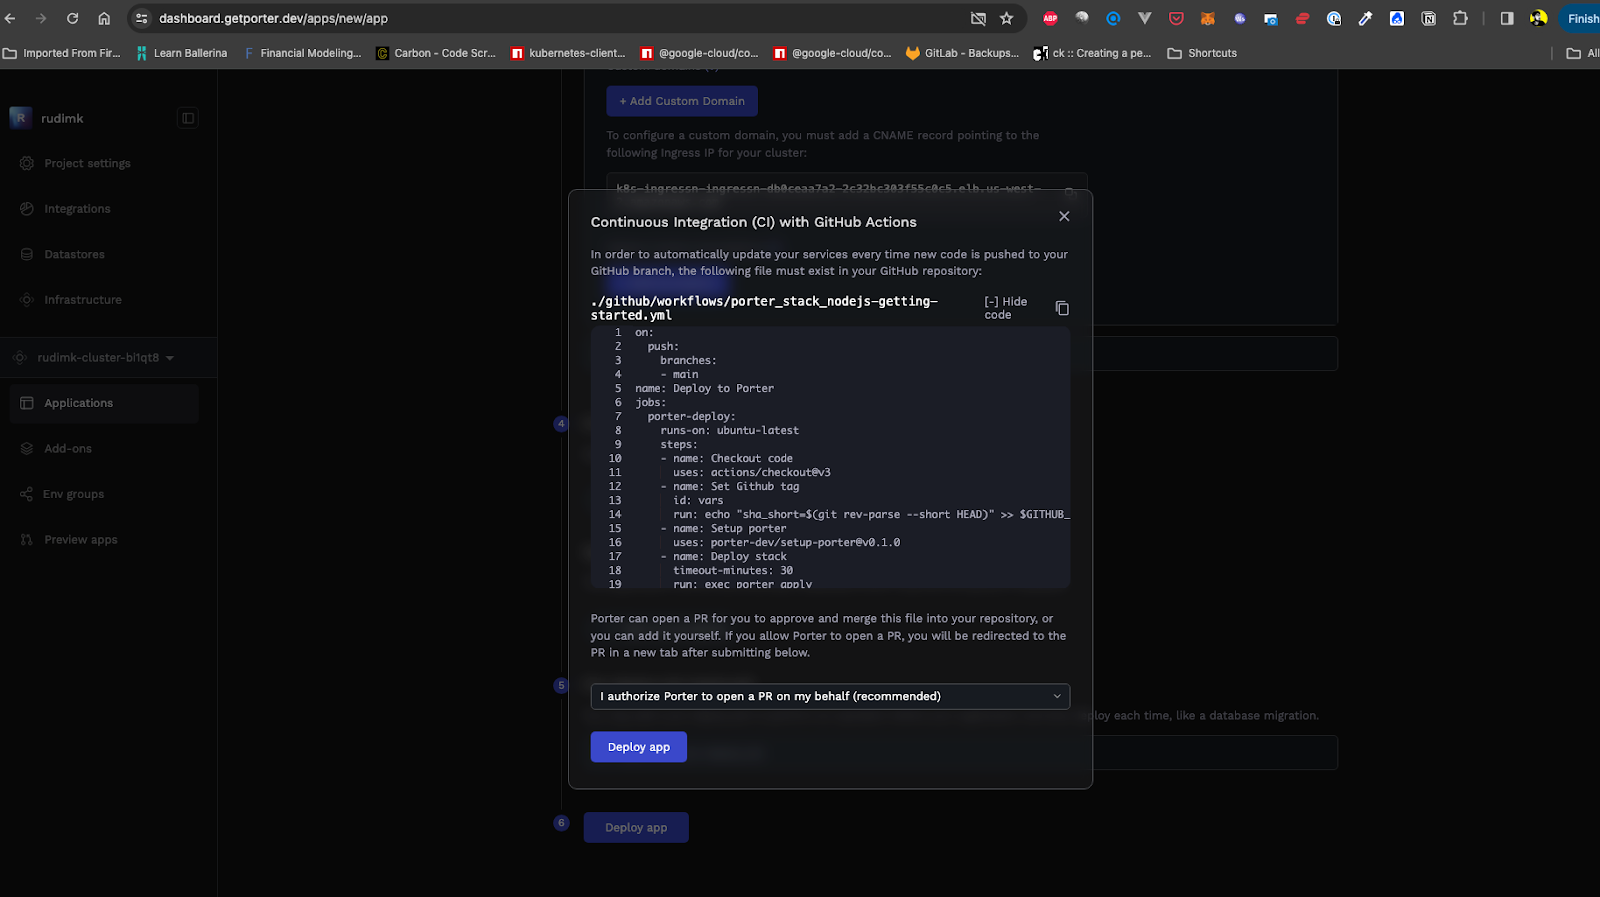Go to Env groups

coord(73,494)
